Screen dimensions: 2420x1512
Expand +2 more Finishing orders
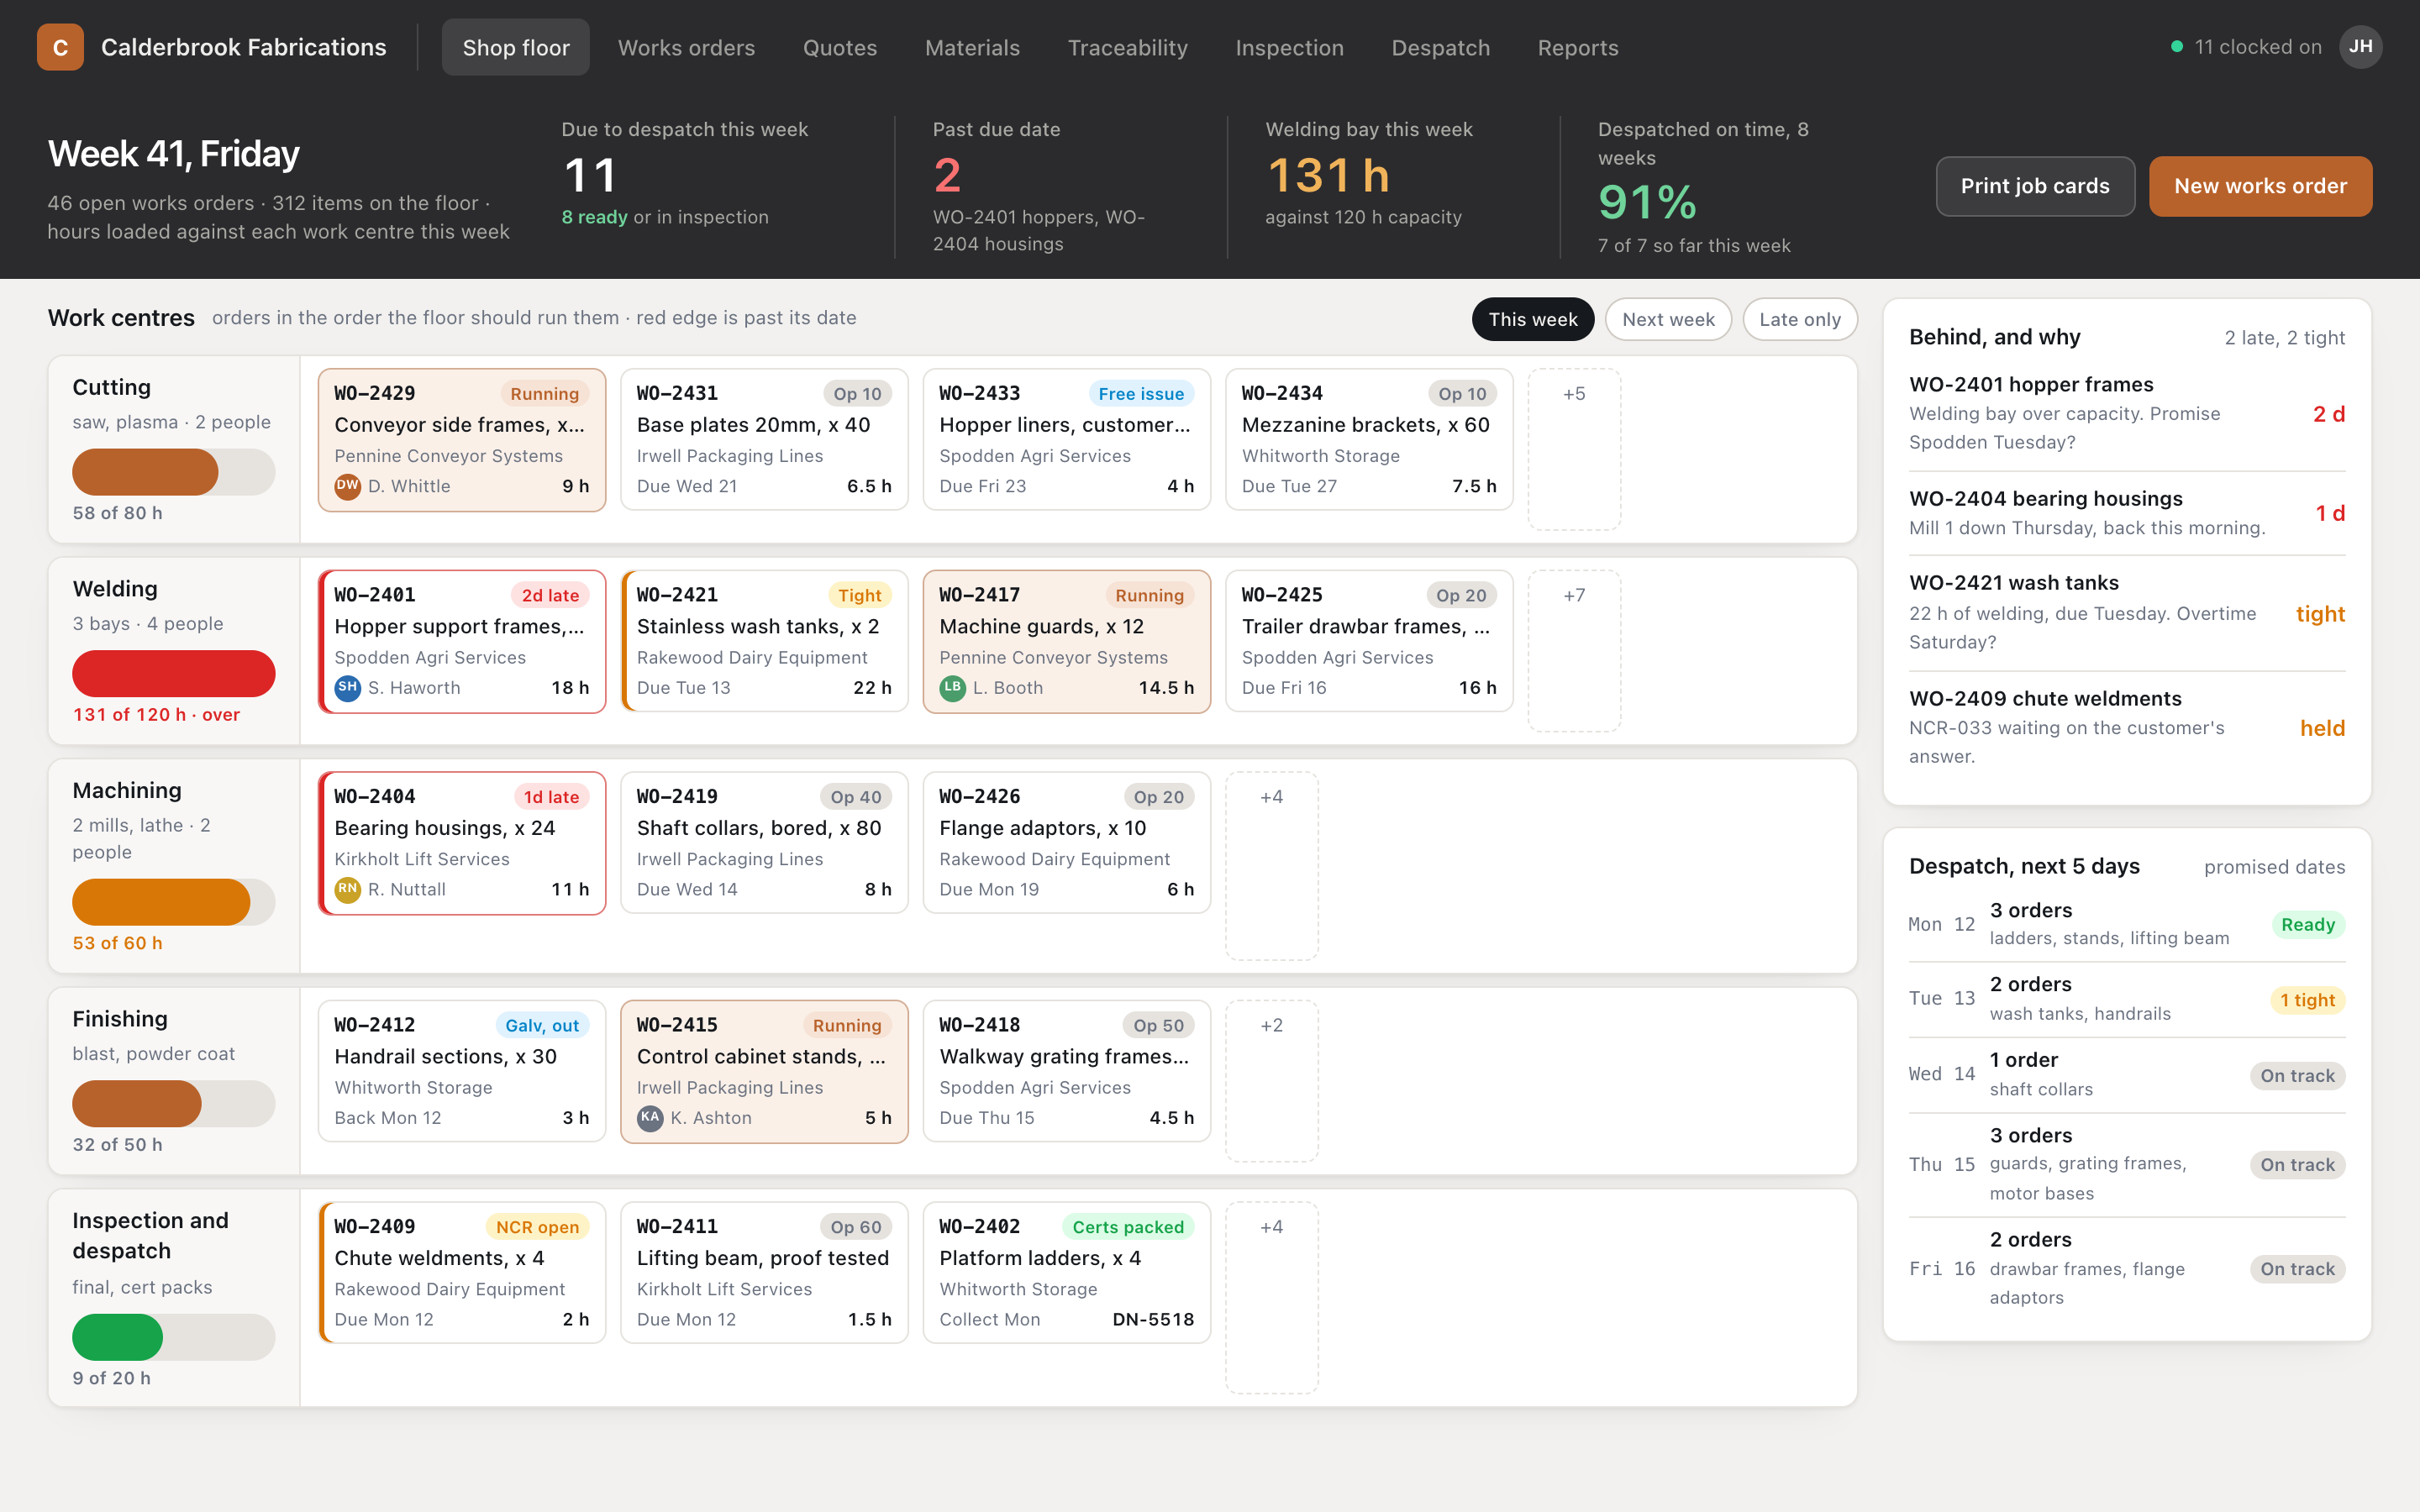1271,1081
